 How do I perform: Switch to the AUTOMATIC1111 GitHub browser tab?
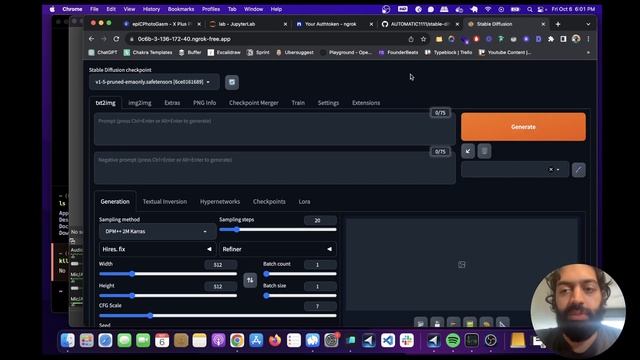(x=420, y=24)
